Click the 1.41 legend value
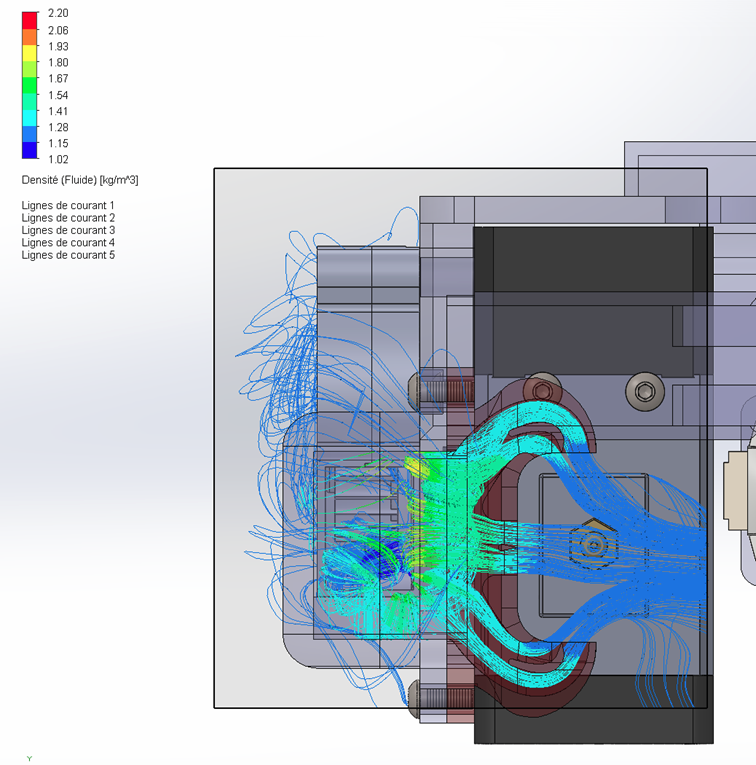Viewport: 756px width, 765px height. click(58, 111)
